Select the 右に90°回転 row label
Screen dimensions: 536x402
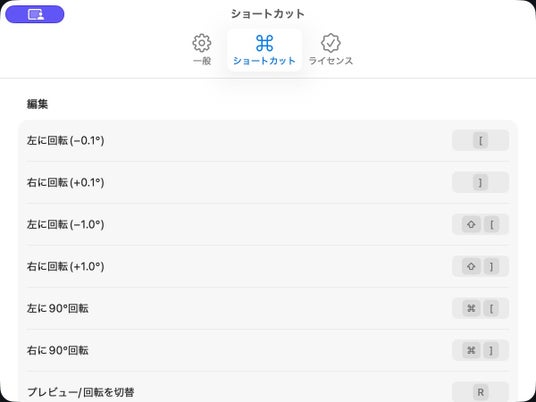57,350
